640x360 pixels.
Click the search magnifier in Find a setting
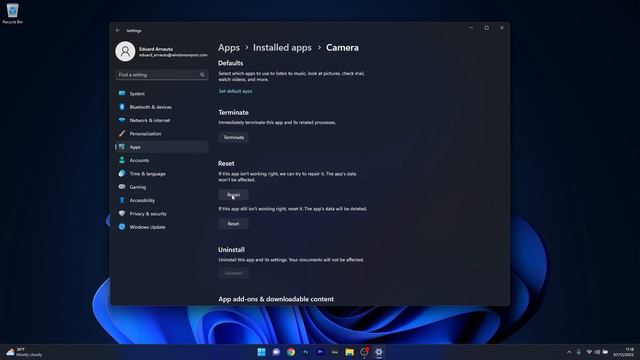pyautogui.click(x=202, y=75)
